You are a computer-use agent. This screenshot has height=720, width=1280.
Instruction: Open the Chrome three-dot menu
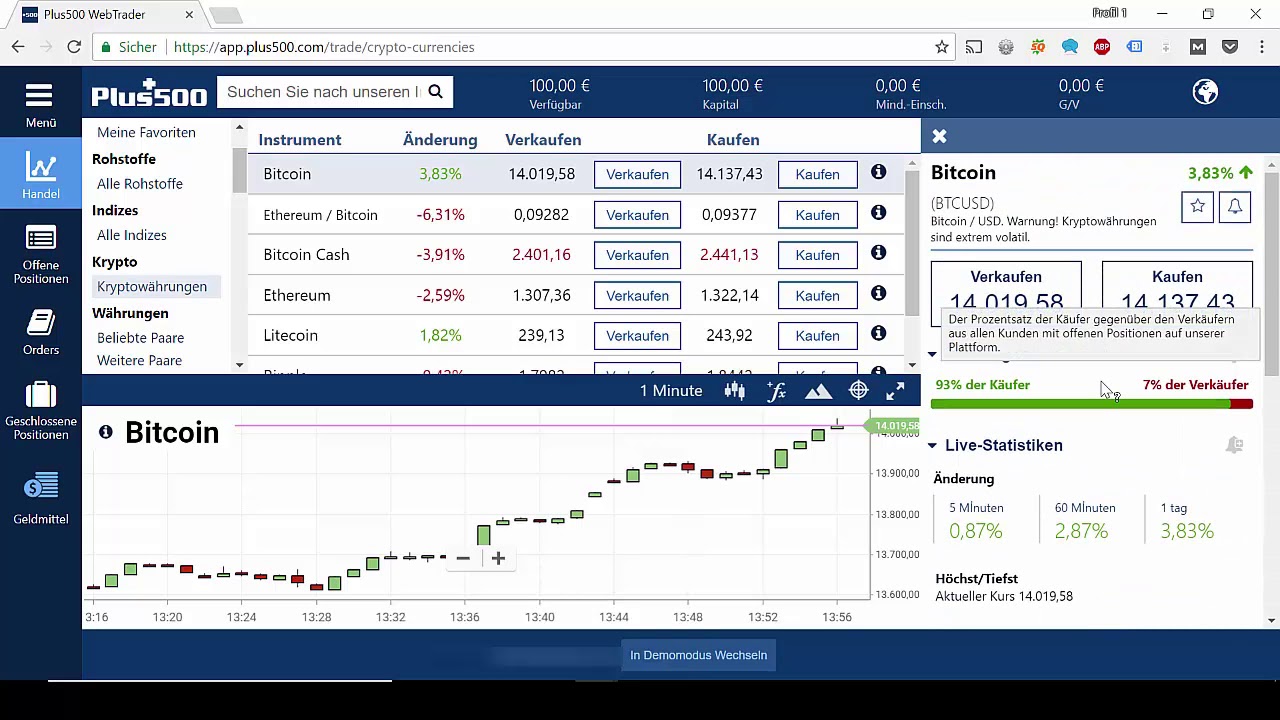tap(1260, 47)
